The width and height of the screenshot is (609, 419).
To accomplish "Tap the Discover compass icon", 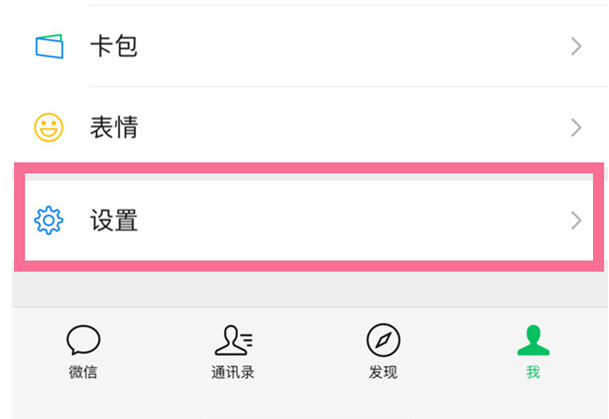I will coord(383,341).
